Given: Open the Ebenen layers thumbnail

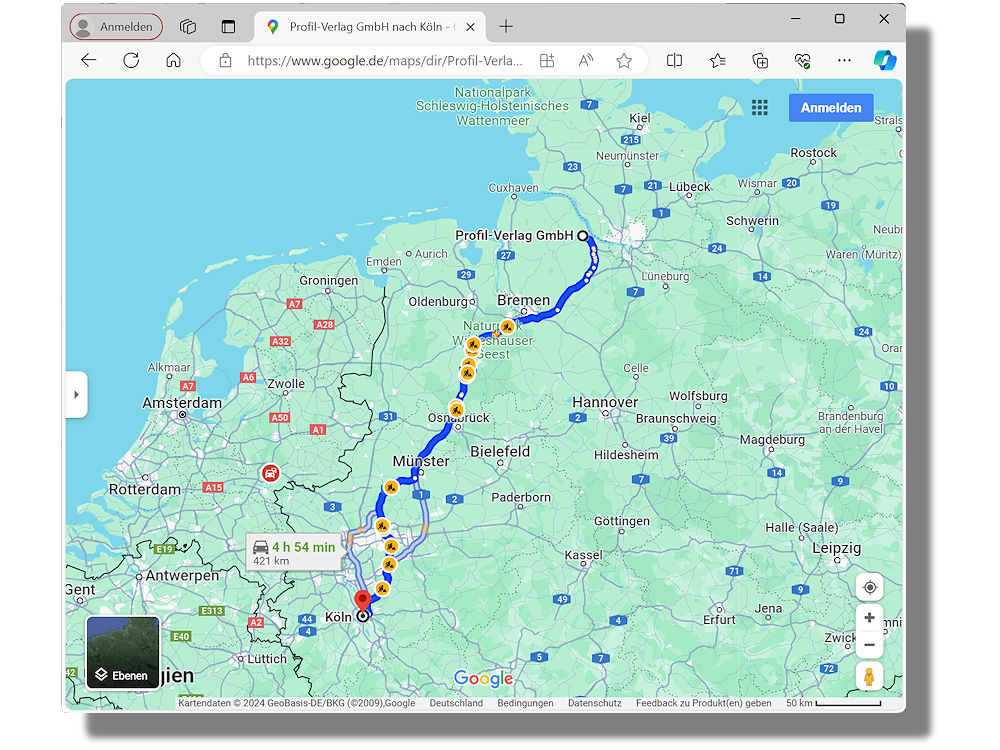Looking at the screenshot, I should tap(122, 652).
